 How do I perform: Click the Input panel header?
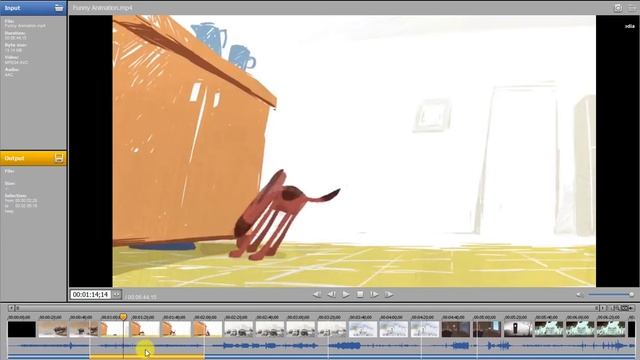[x=33, y=8]
